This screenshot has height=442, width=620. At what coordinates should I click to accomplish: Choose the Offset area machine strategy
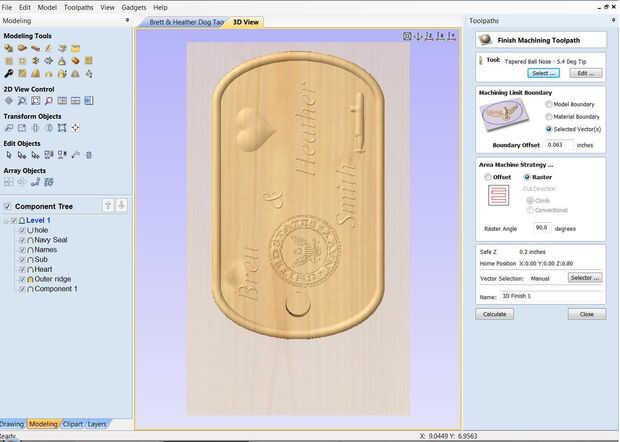(488, 177)
